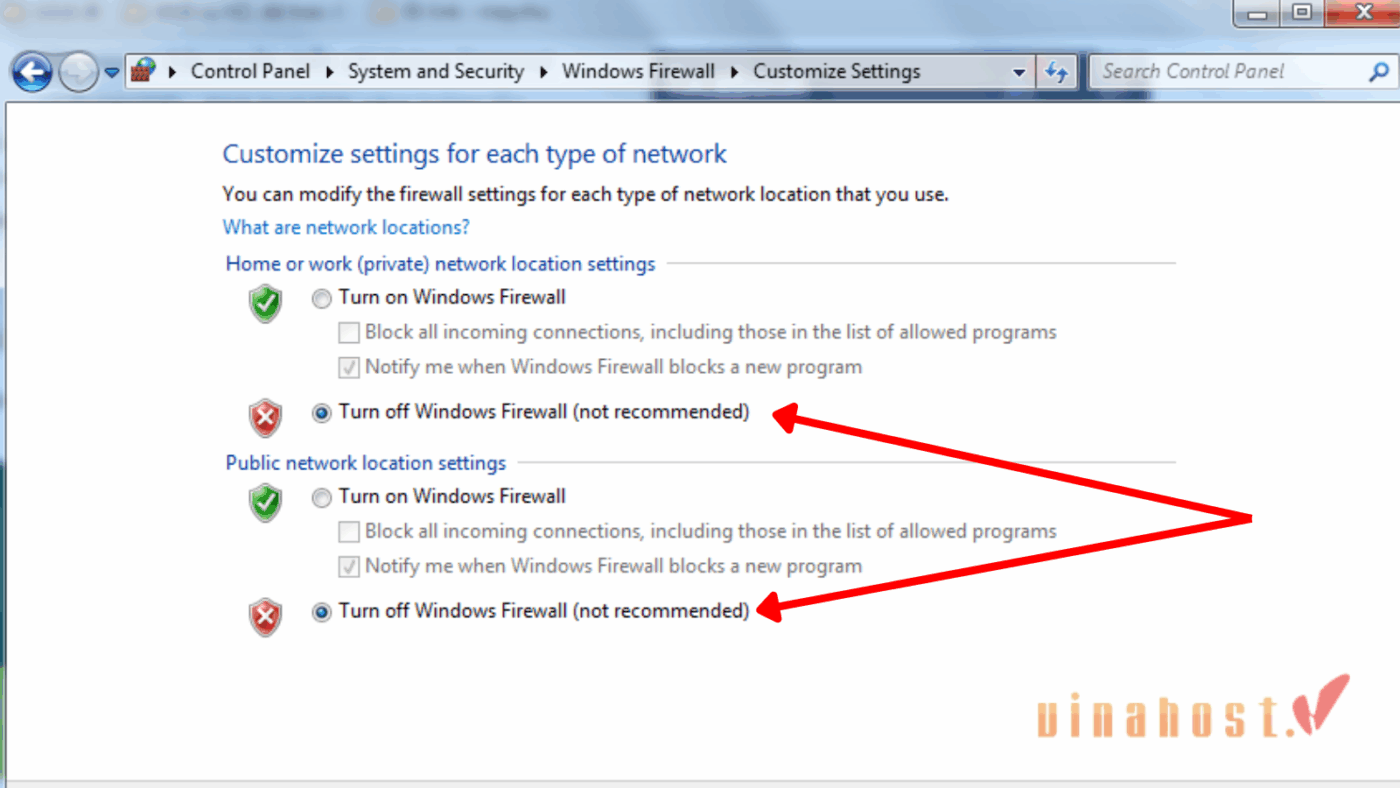Maximize the window using the title bar button
The height and width of the screenshot is (788, 1400).
click(1301, 13)
